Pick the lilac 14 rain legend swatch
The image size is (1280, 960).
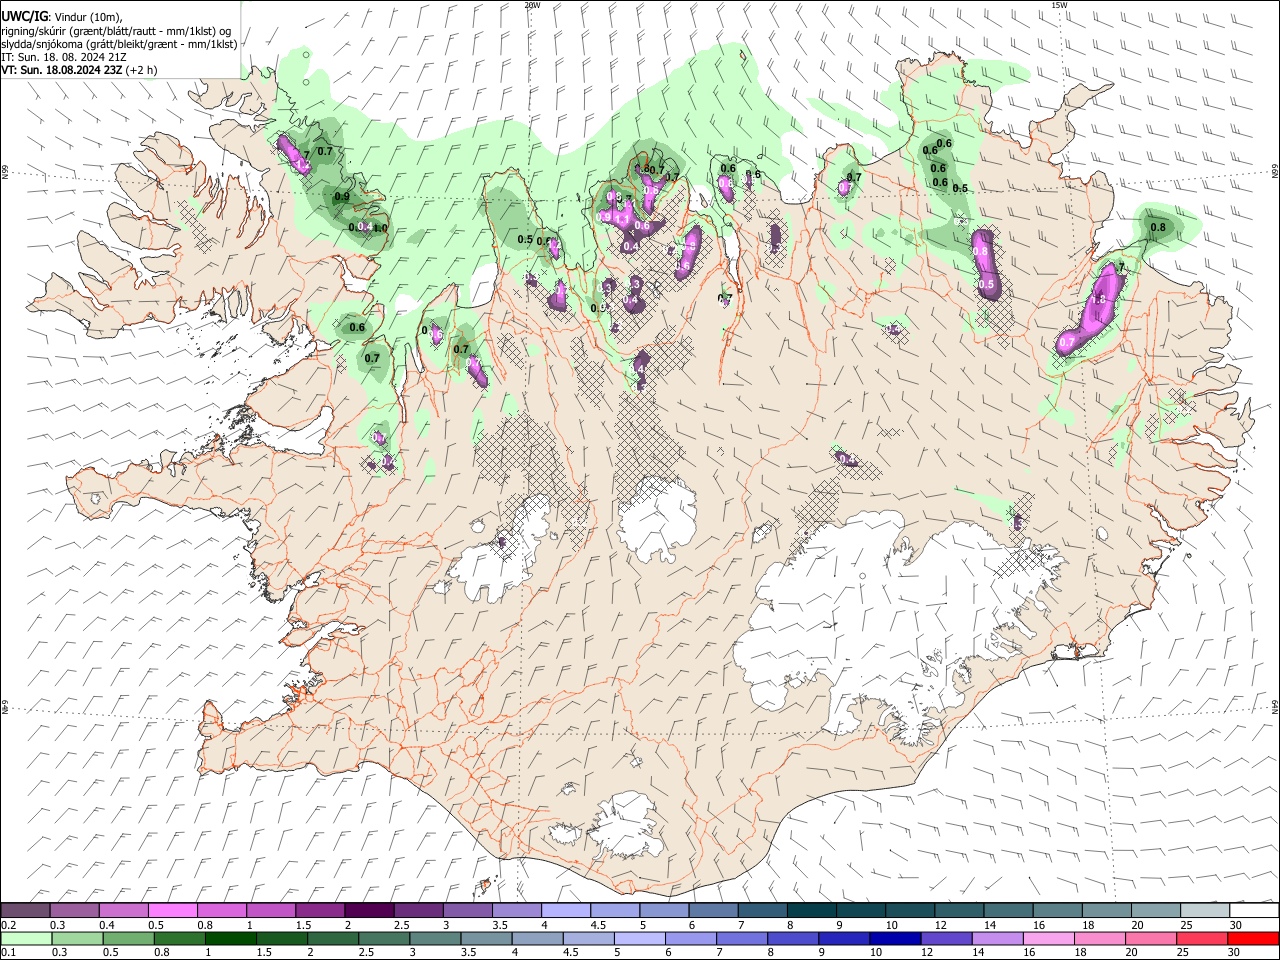click(x=997, y=939)
